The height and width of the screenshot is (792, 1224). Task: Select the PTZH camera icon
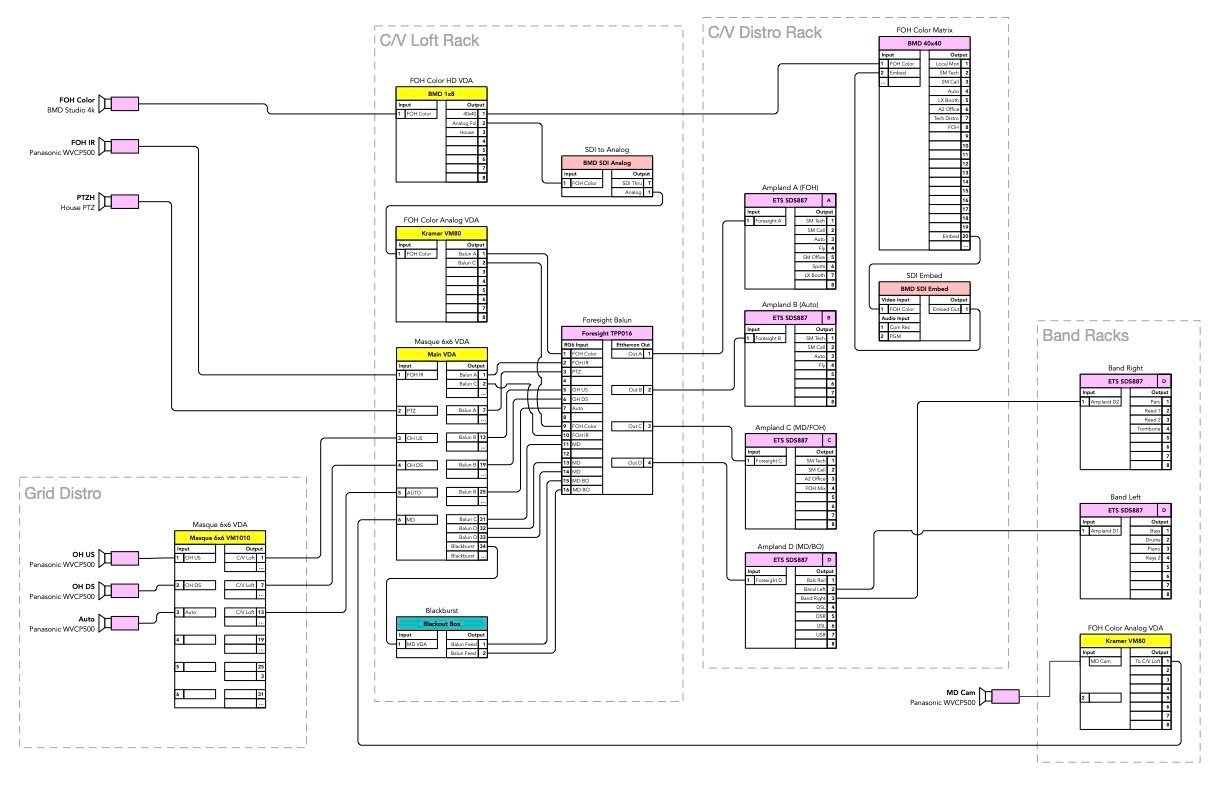[119, 201]
